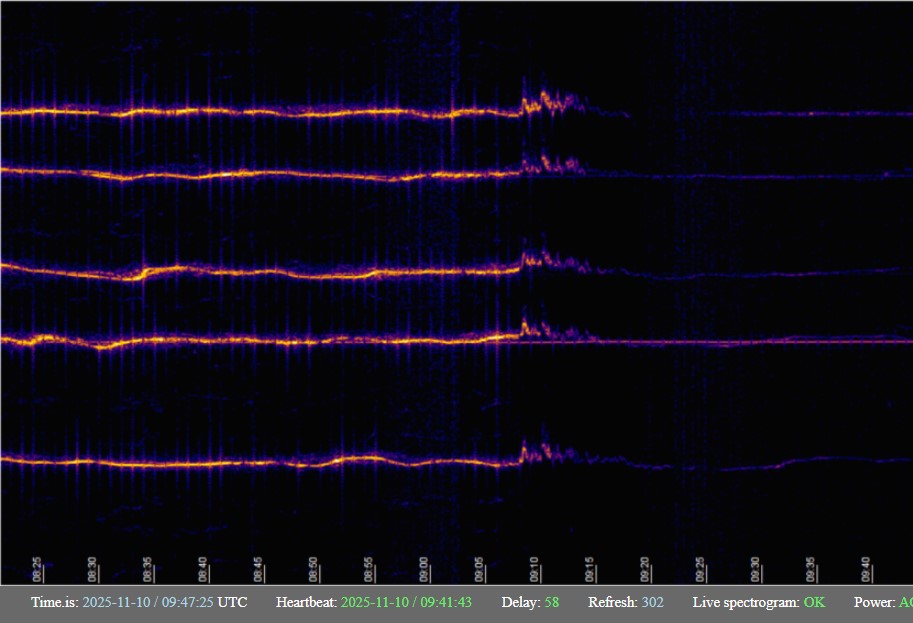
Task: Click the Delay value 58
Action: 552,603
